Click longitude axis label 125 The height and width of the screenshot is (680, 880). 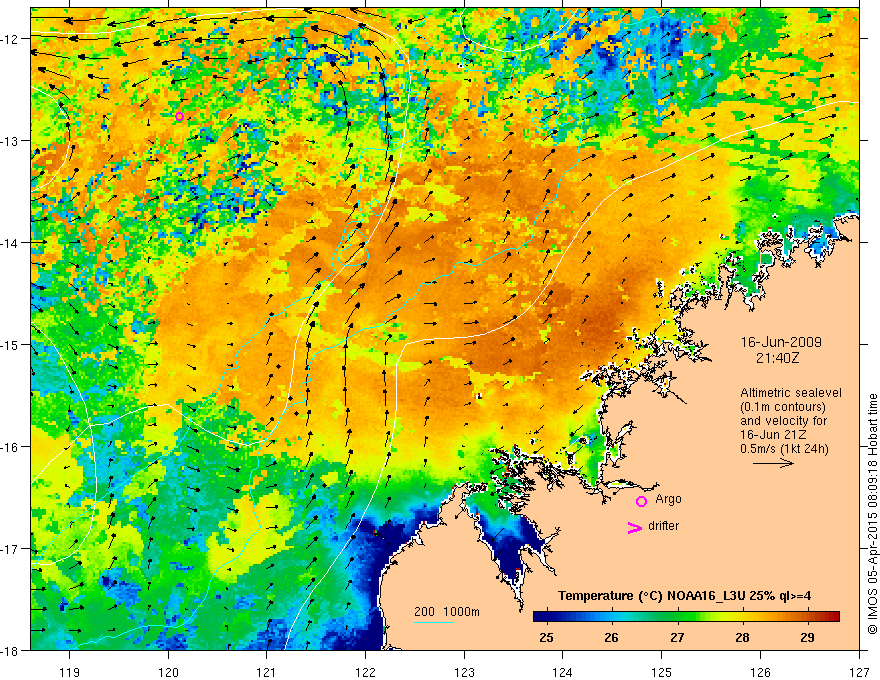(x=662, y=673)
